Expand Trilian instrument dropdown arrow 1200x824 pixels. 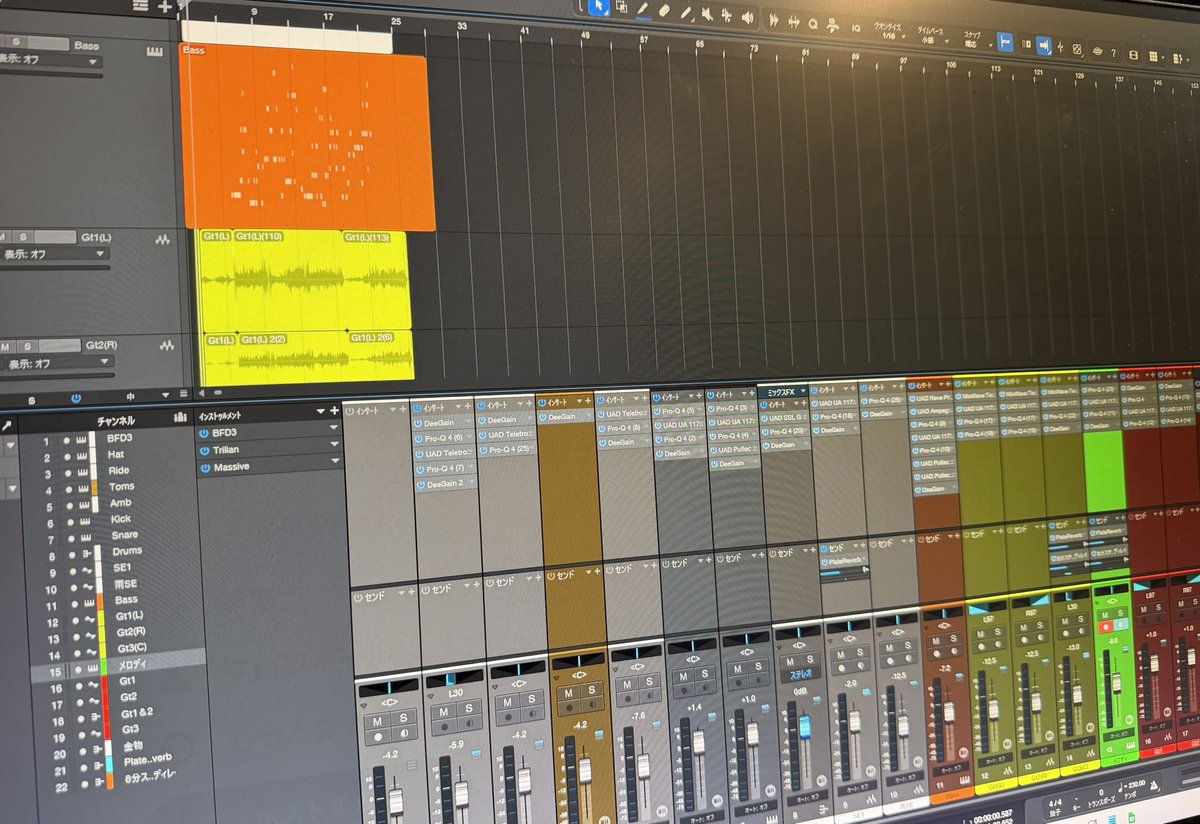click(x=334, y=444)
